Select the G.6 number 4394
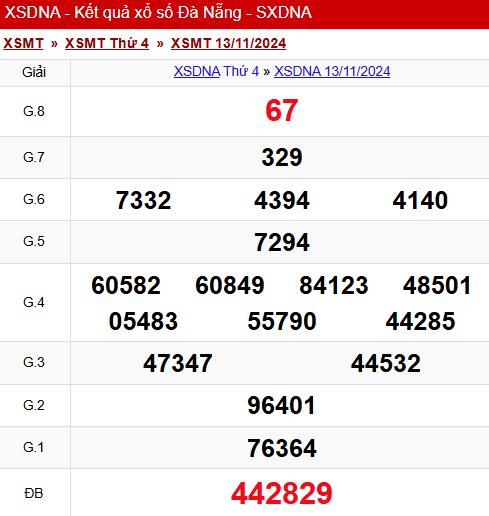This screenshot has height=516, width=489. coord(282,200)
